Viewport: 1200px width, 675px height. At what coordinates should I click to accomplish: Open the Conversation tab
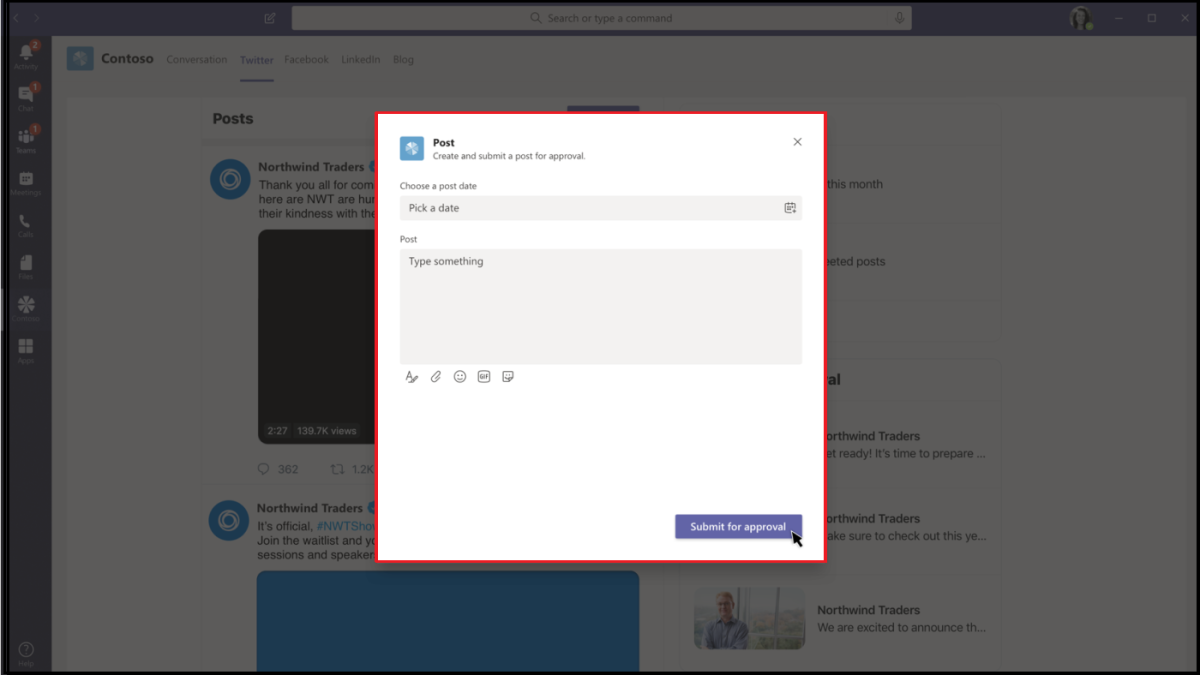coord(197,60)
